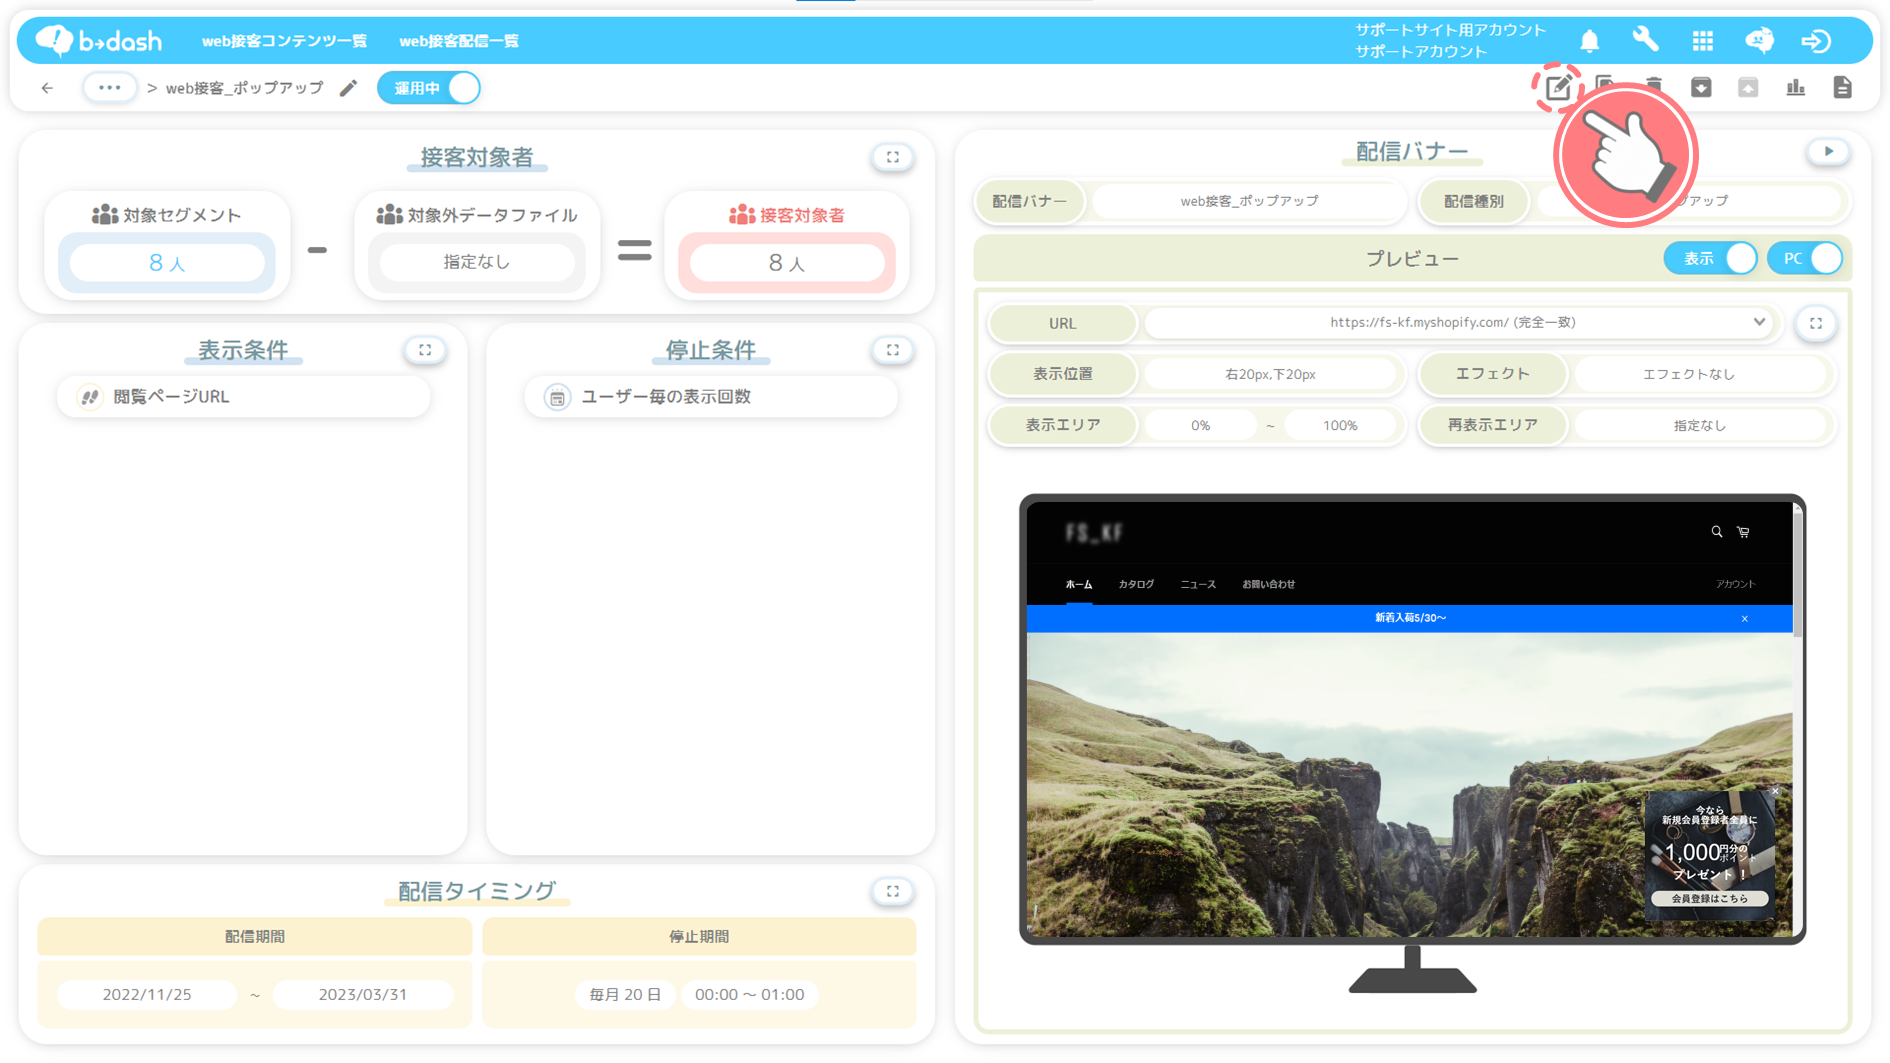The image size is (1890, 1063).
Task: Click the b→dash logo
Action: pos(98,40)
